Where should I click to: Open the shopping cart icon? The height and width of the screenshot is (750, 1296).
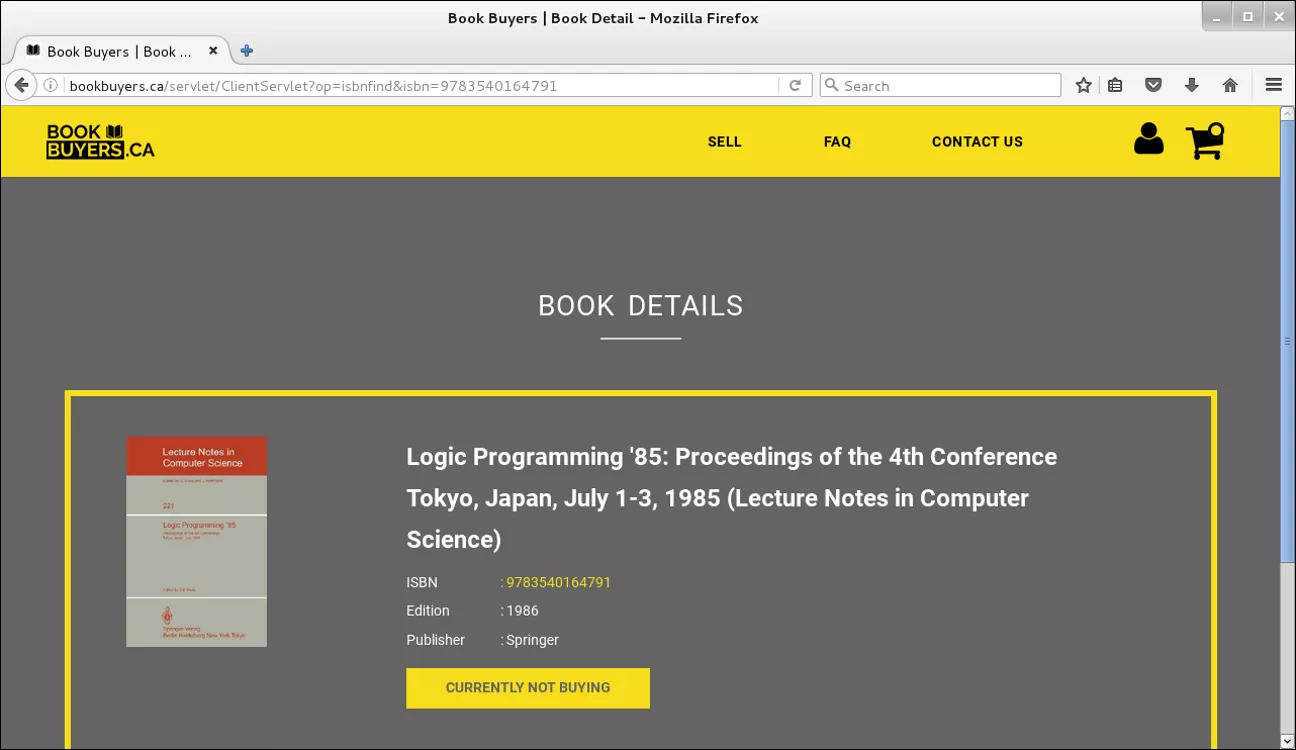1205,141
